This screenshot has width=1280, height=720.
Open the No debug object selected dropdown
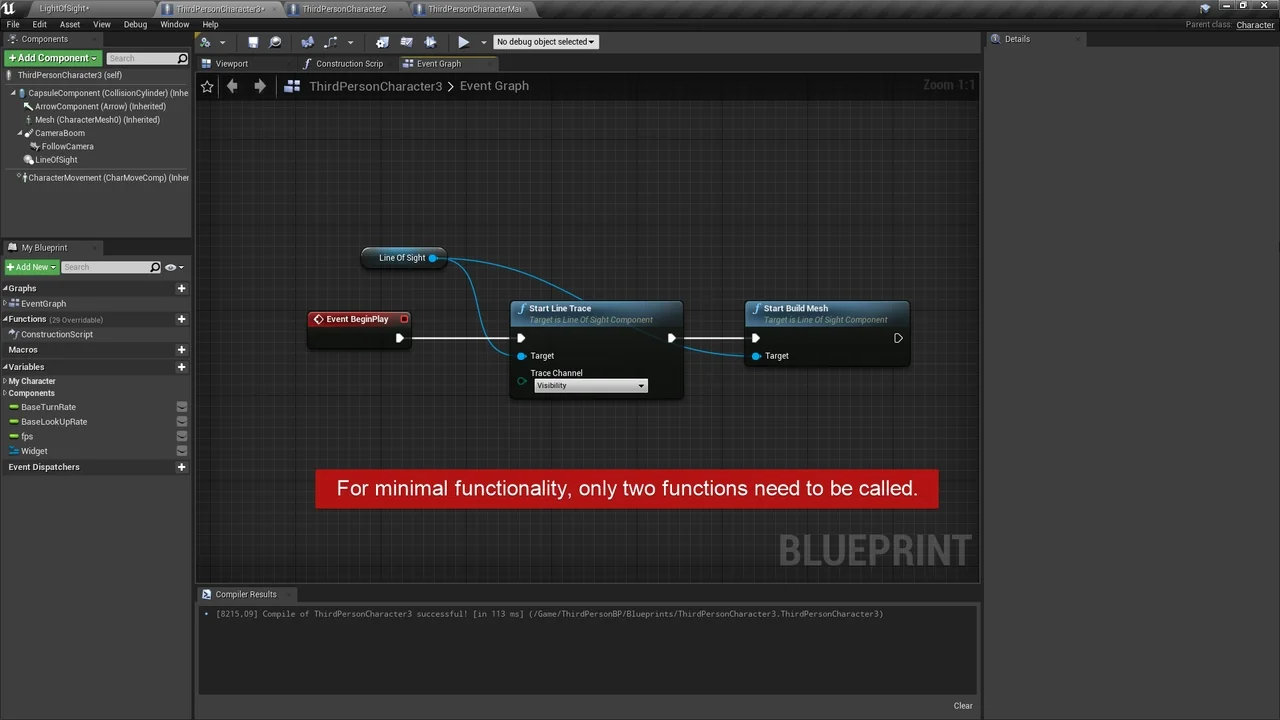pos(546,41)
